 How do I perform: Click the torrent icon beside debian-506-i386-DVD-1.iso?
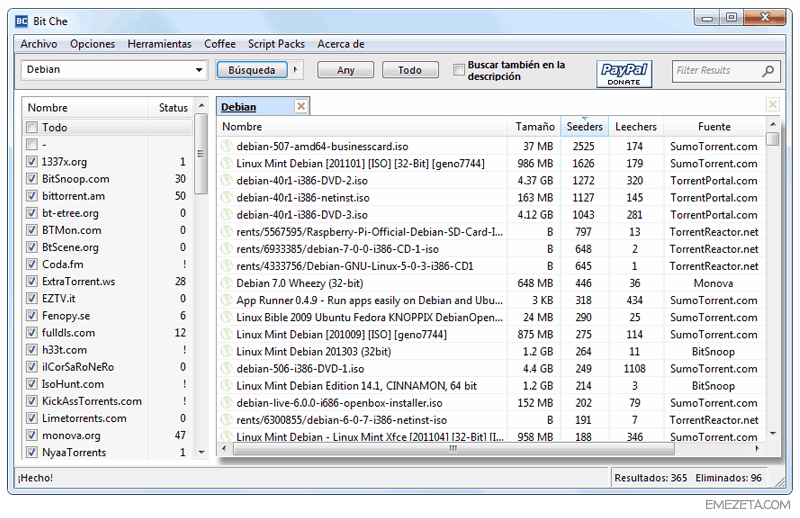[x=227, y=369]
